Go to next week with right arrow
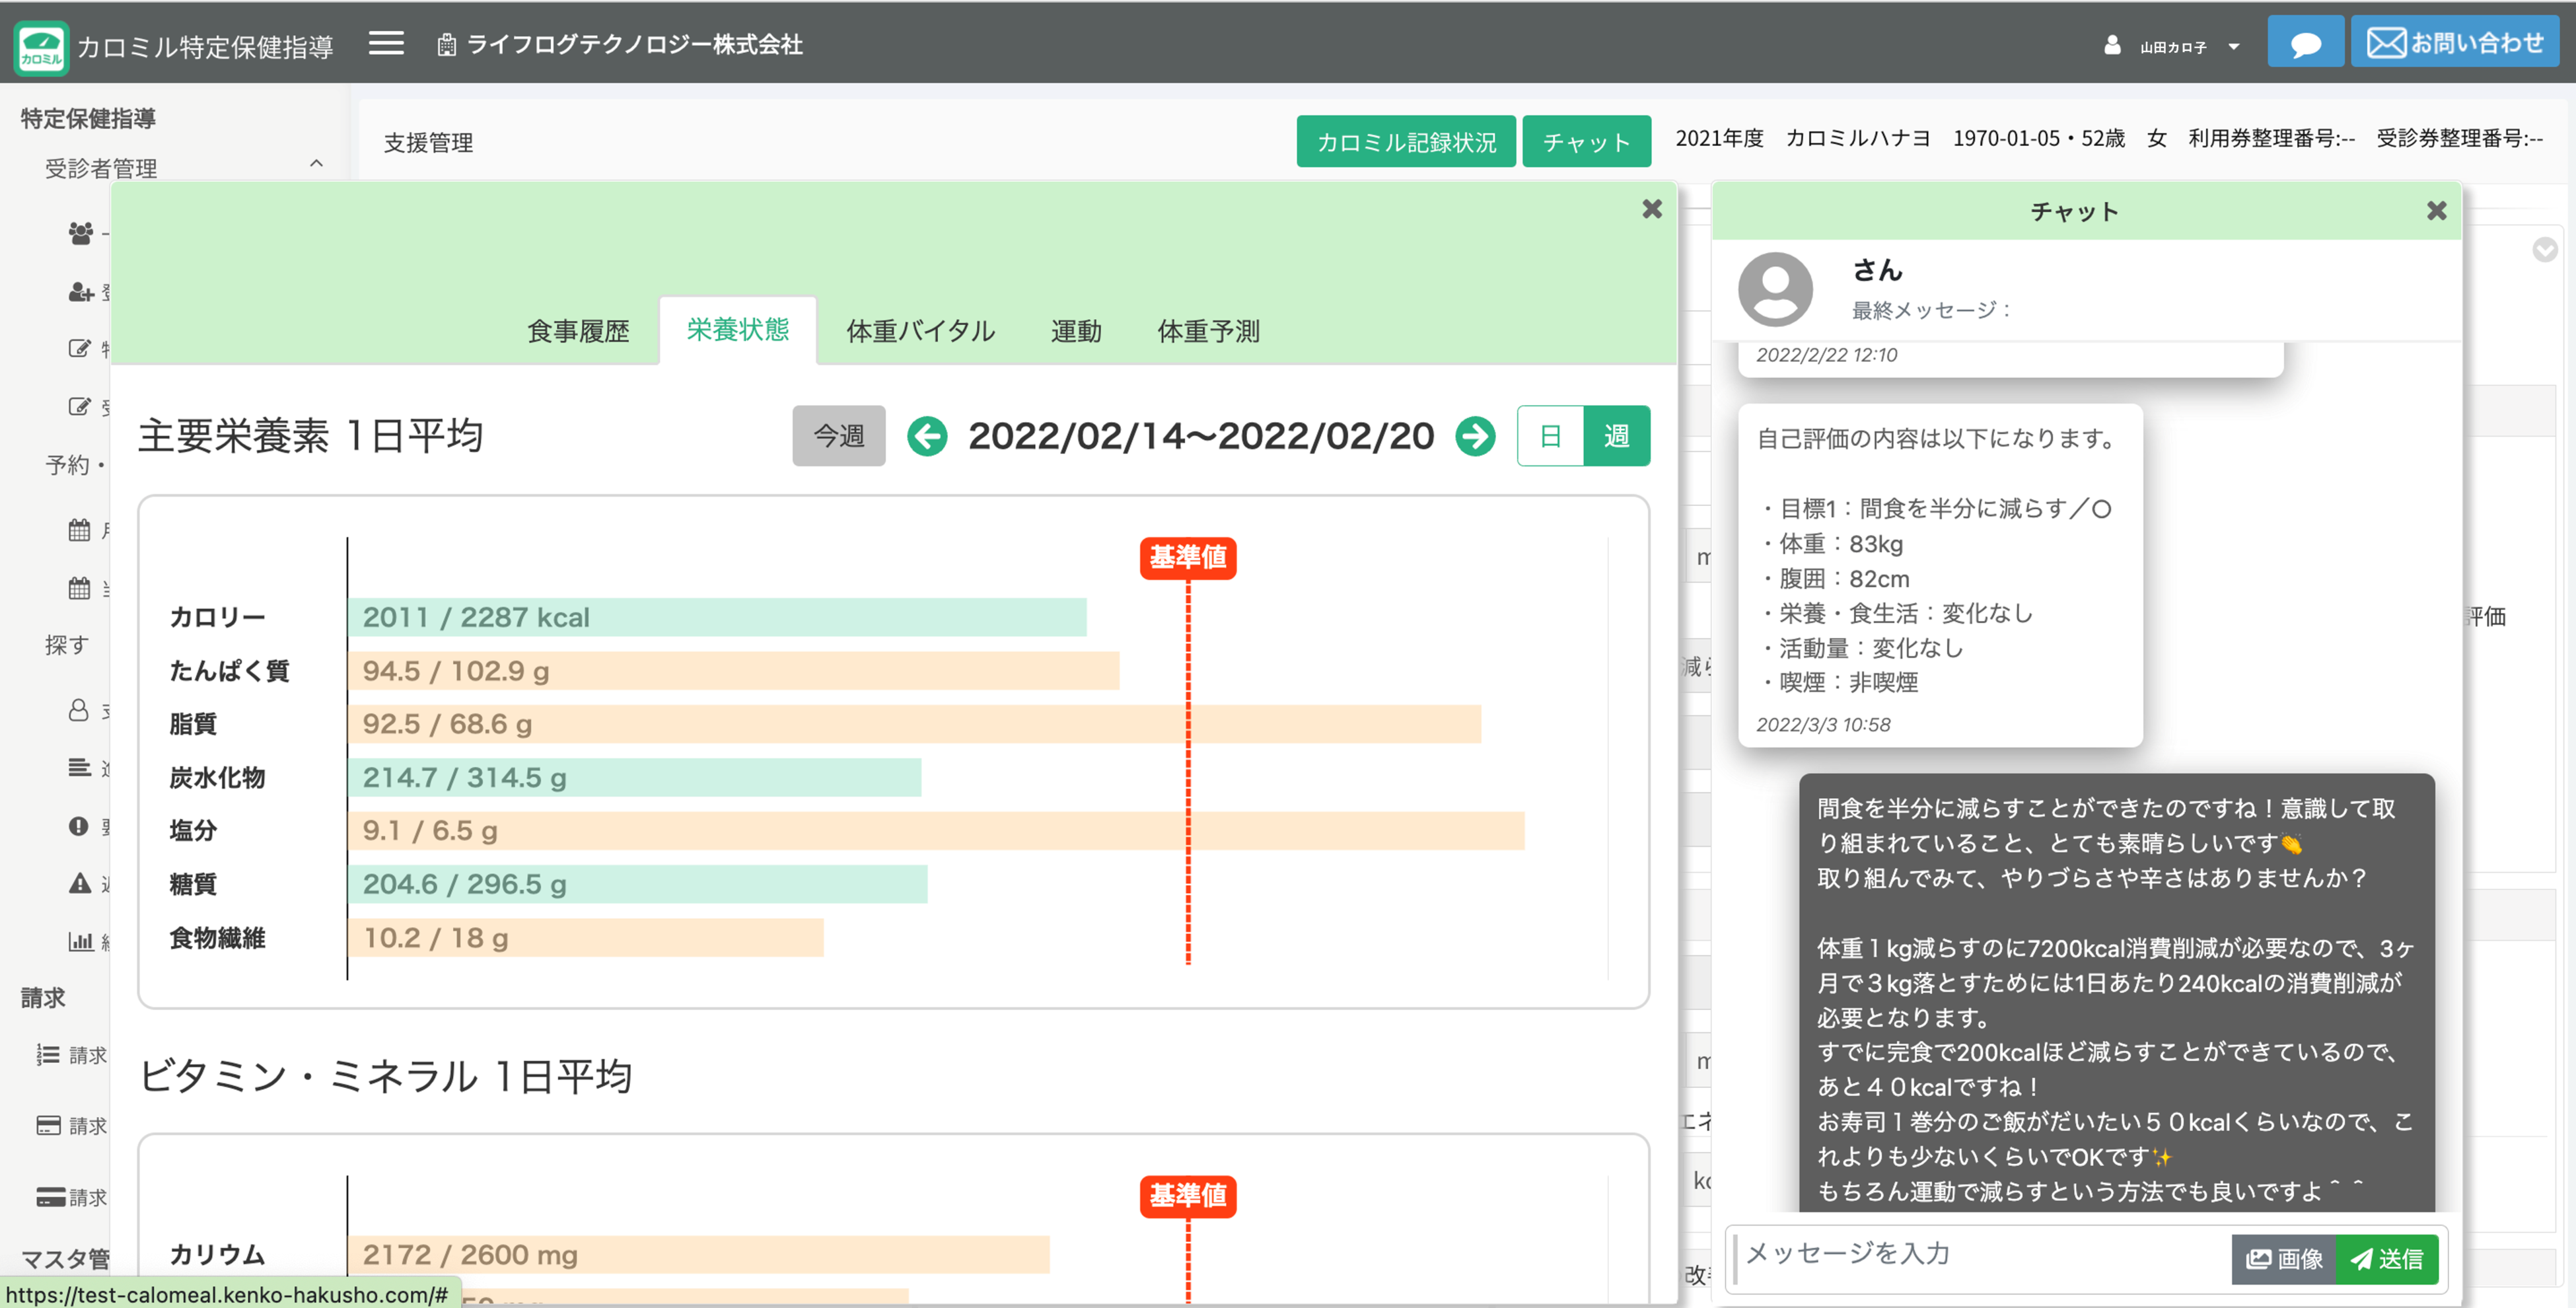 point(1475,436)
